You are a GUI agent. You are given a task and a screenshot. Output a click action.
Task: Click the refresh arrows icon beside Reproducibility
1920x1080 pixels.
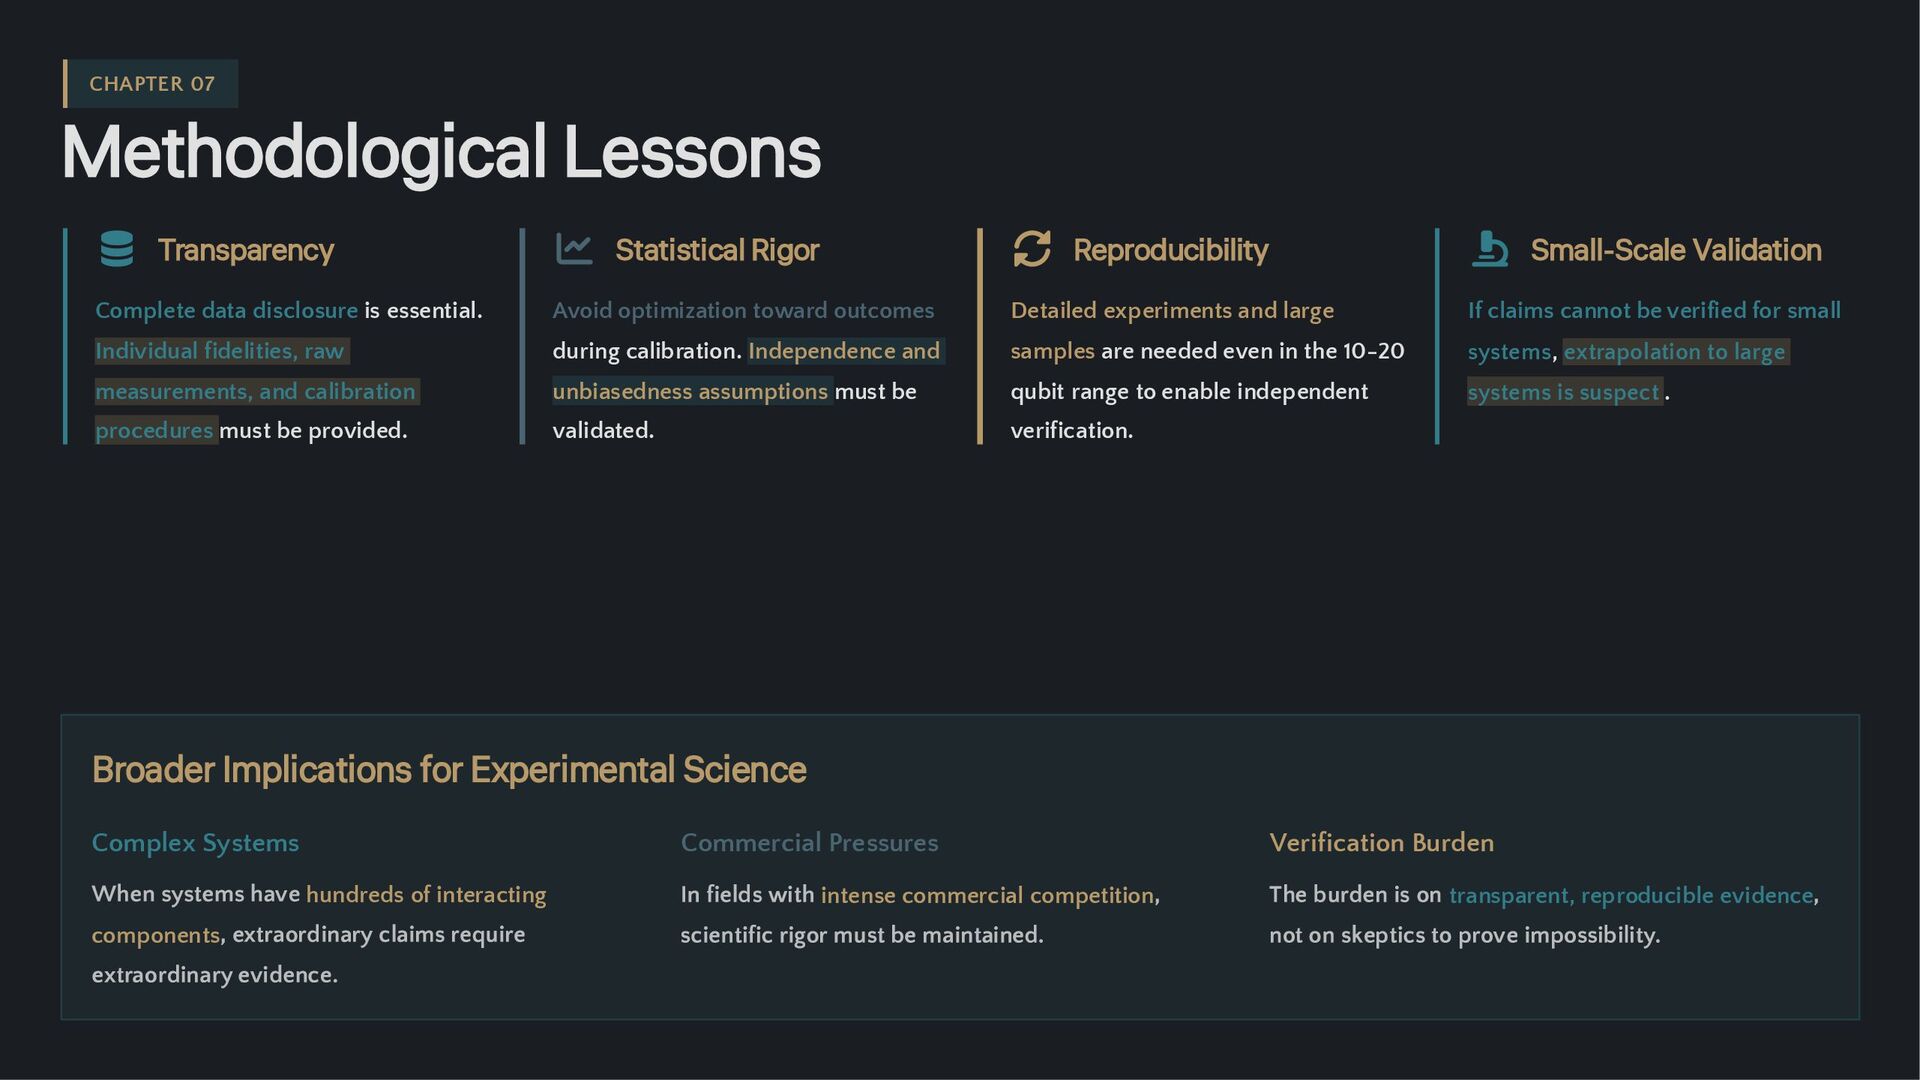pyautogui.click(x=1031, y=249)
